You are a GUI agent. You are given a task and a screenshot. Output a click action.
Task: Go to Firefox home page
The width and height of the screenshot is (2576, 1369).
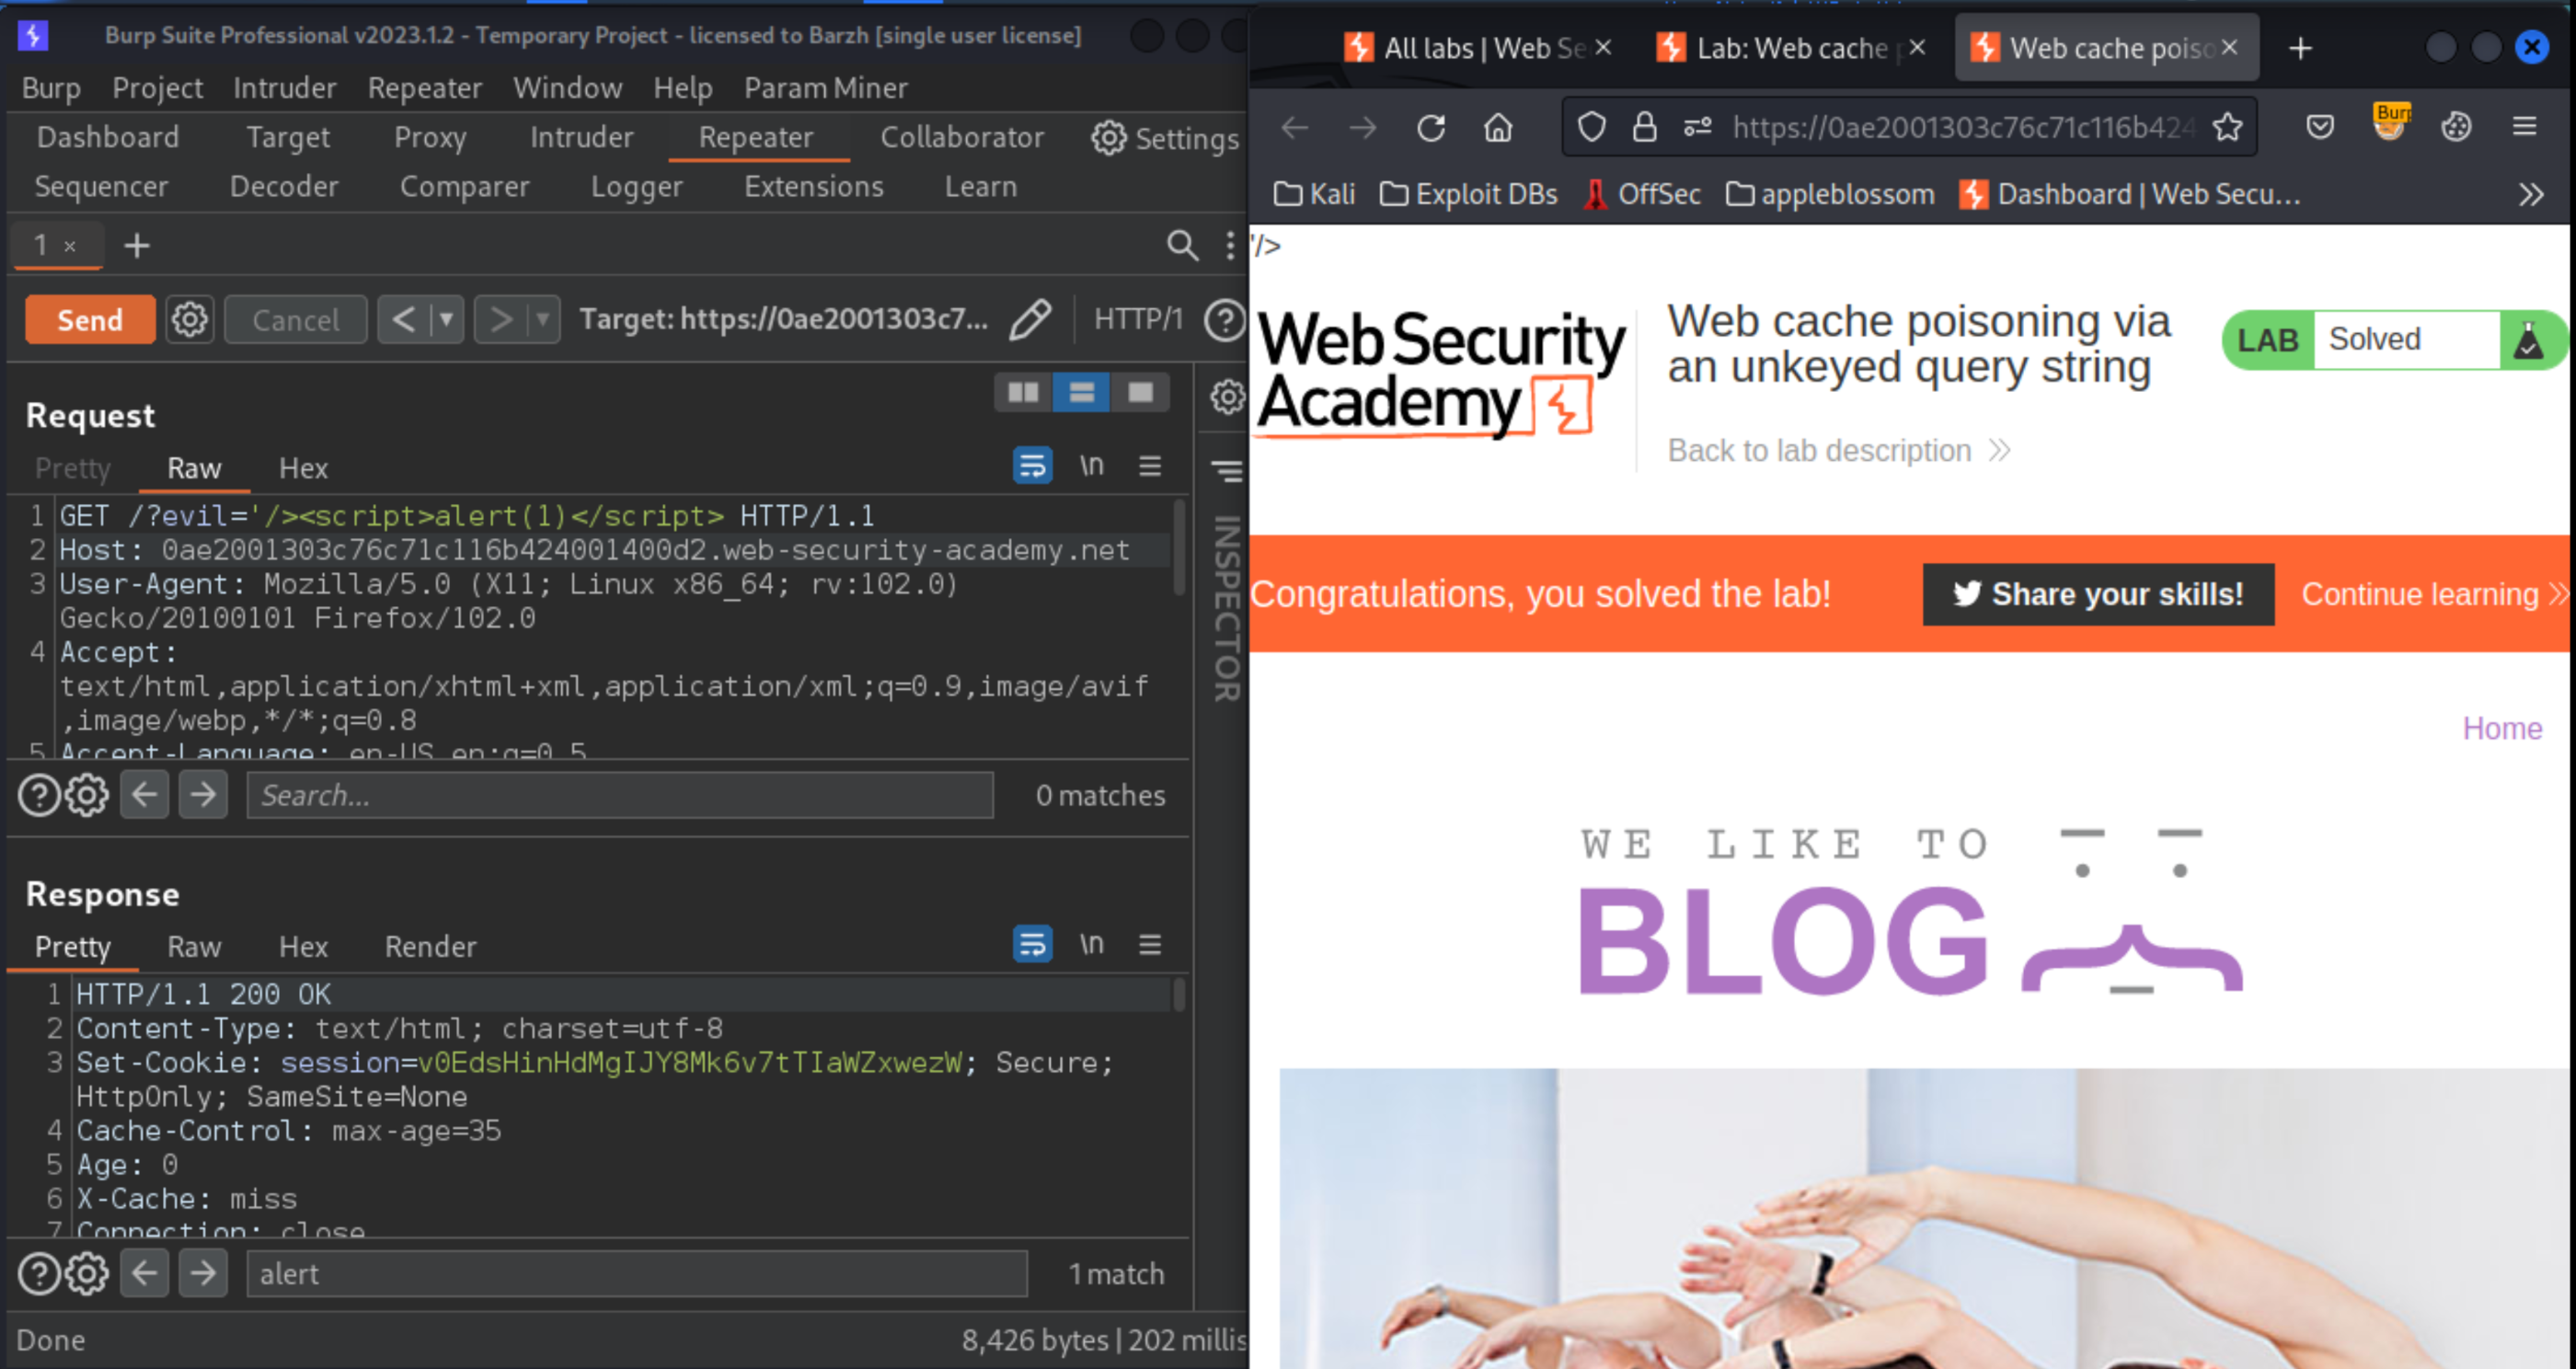tap(1498, 128)
